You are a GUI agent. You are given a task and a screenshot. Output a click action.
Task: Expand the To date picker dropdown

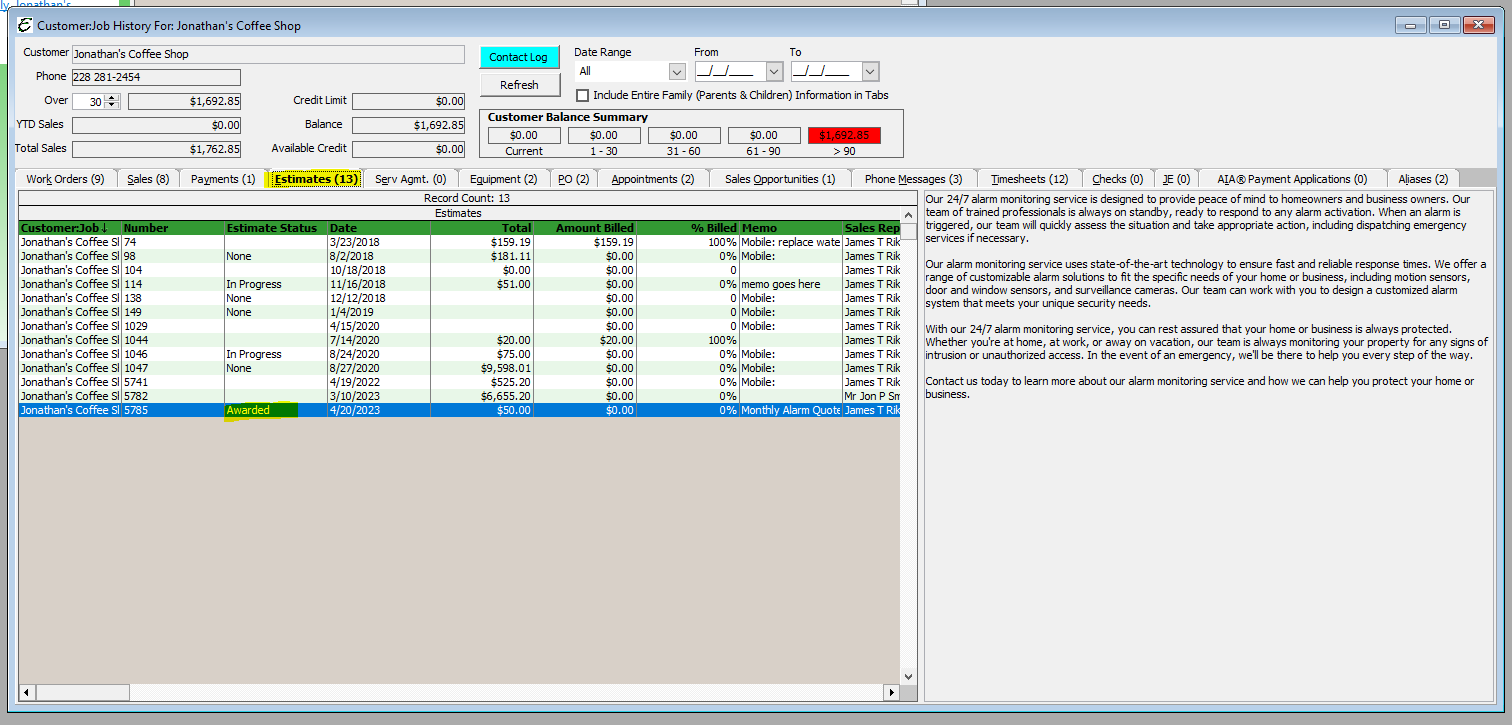[869, 72]
